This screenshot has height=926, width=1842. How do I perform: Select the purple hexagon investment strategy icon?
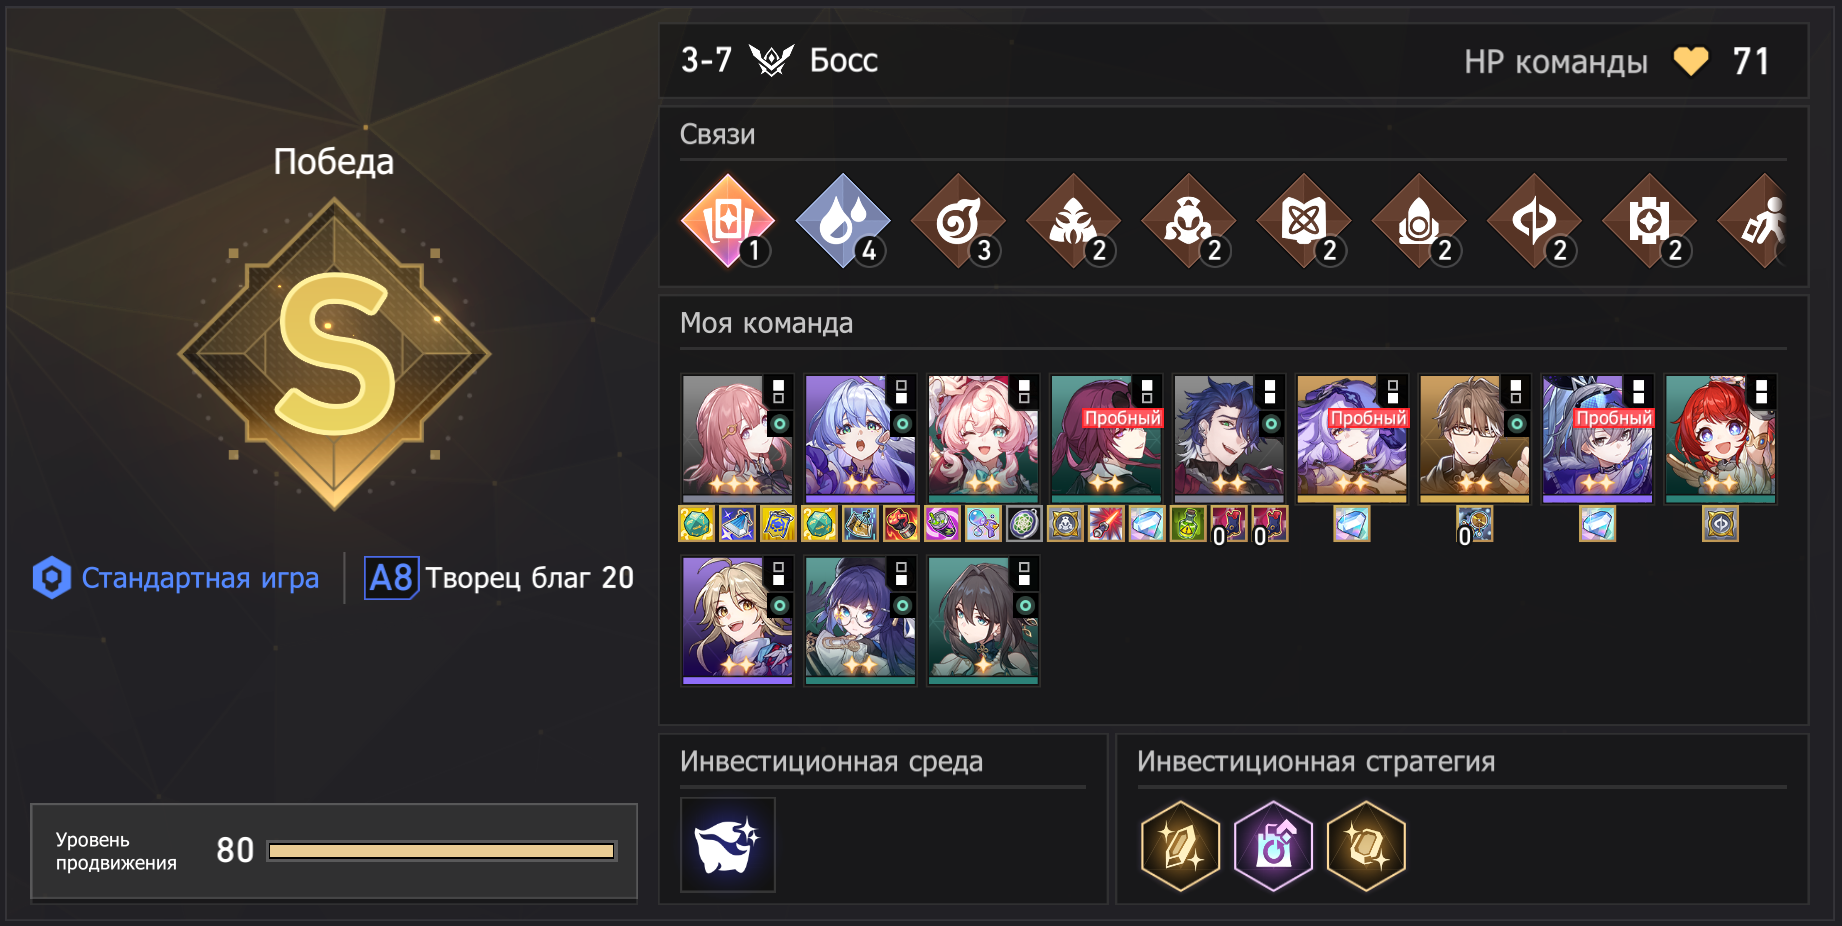[x=1273, y=846]
